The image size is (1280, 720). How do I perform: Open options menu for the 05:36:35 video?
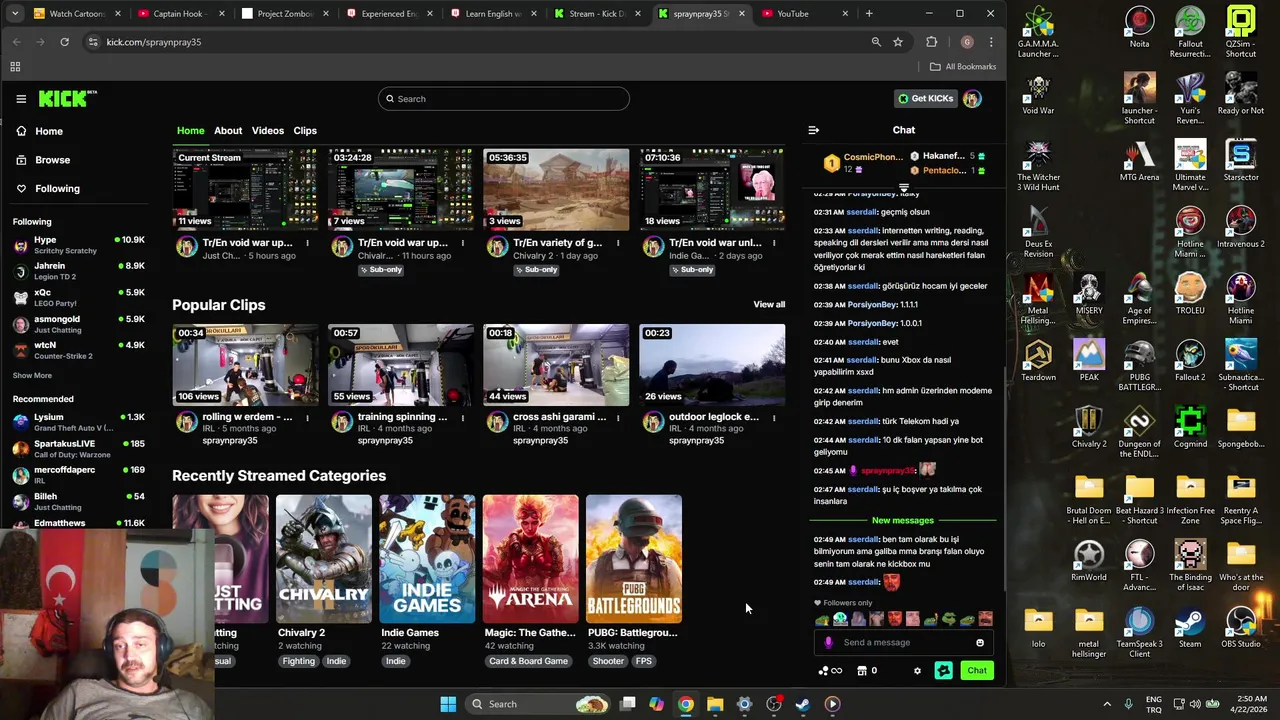click(618, 243)
